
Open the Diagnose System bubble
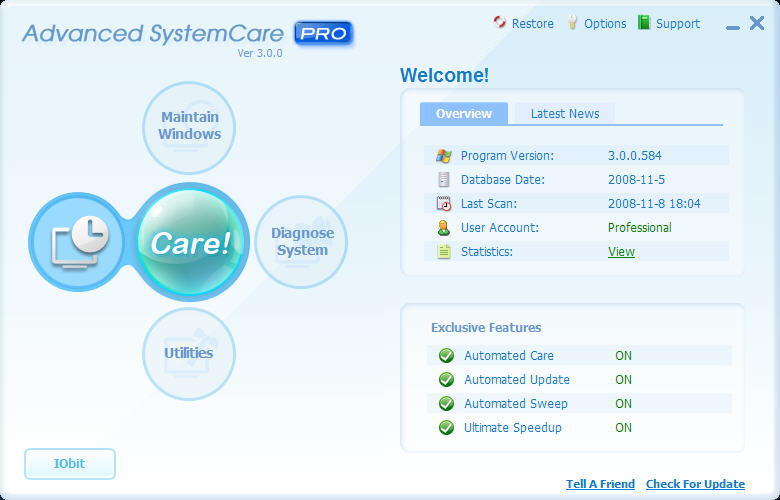coord(301,242)
